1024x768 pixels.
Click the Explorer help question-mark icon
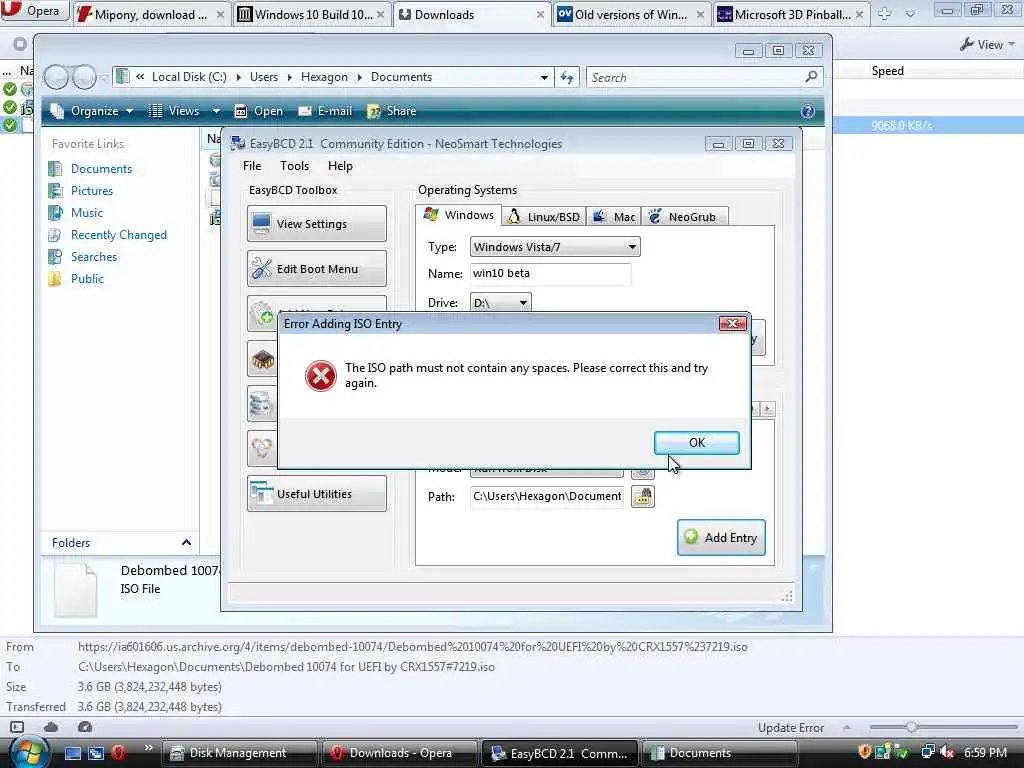pyautogui.click(x=808, y=111)
